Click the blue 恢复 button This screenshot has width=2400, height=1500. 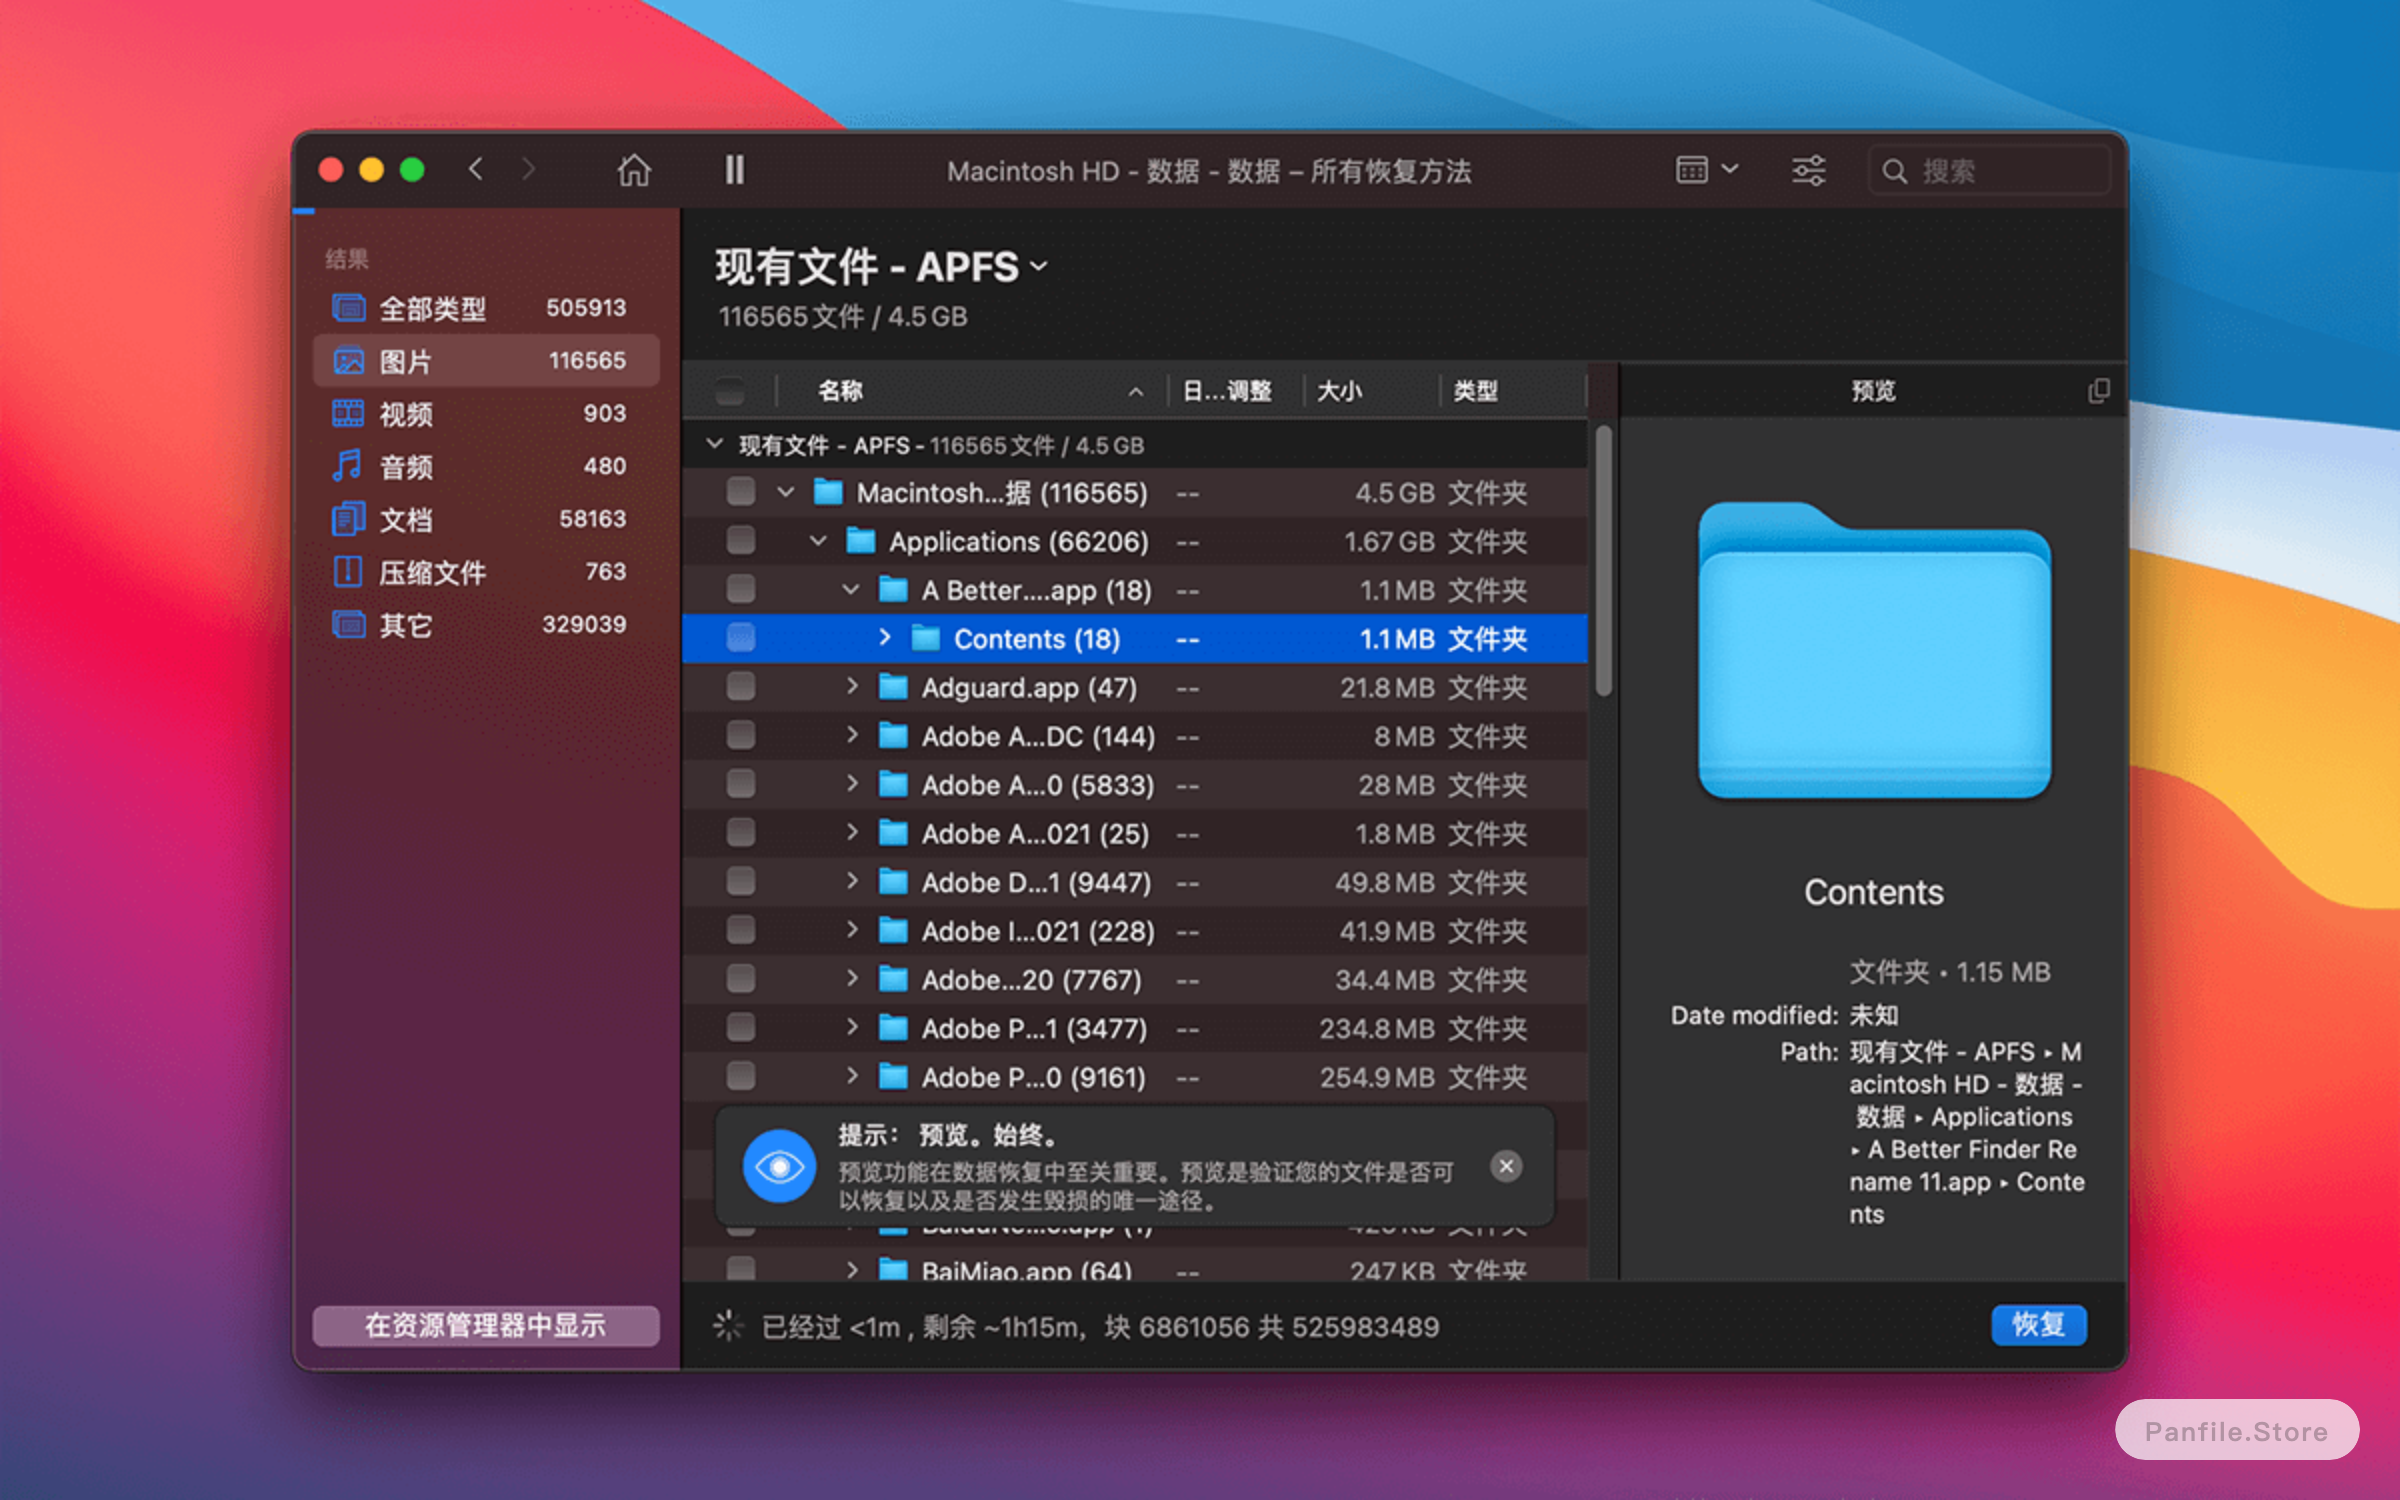[x=2039, y=1325]
